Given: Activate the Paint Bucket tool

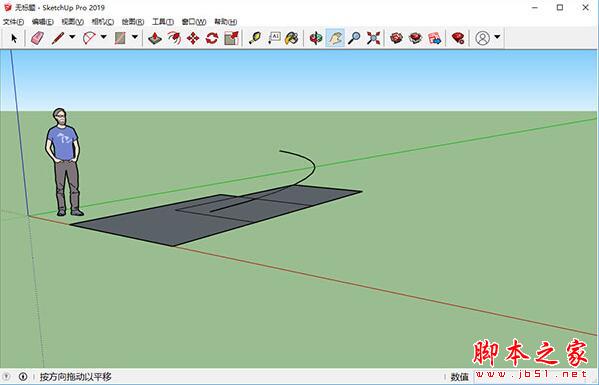Looking at the screenshot, I should (292, 38).
